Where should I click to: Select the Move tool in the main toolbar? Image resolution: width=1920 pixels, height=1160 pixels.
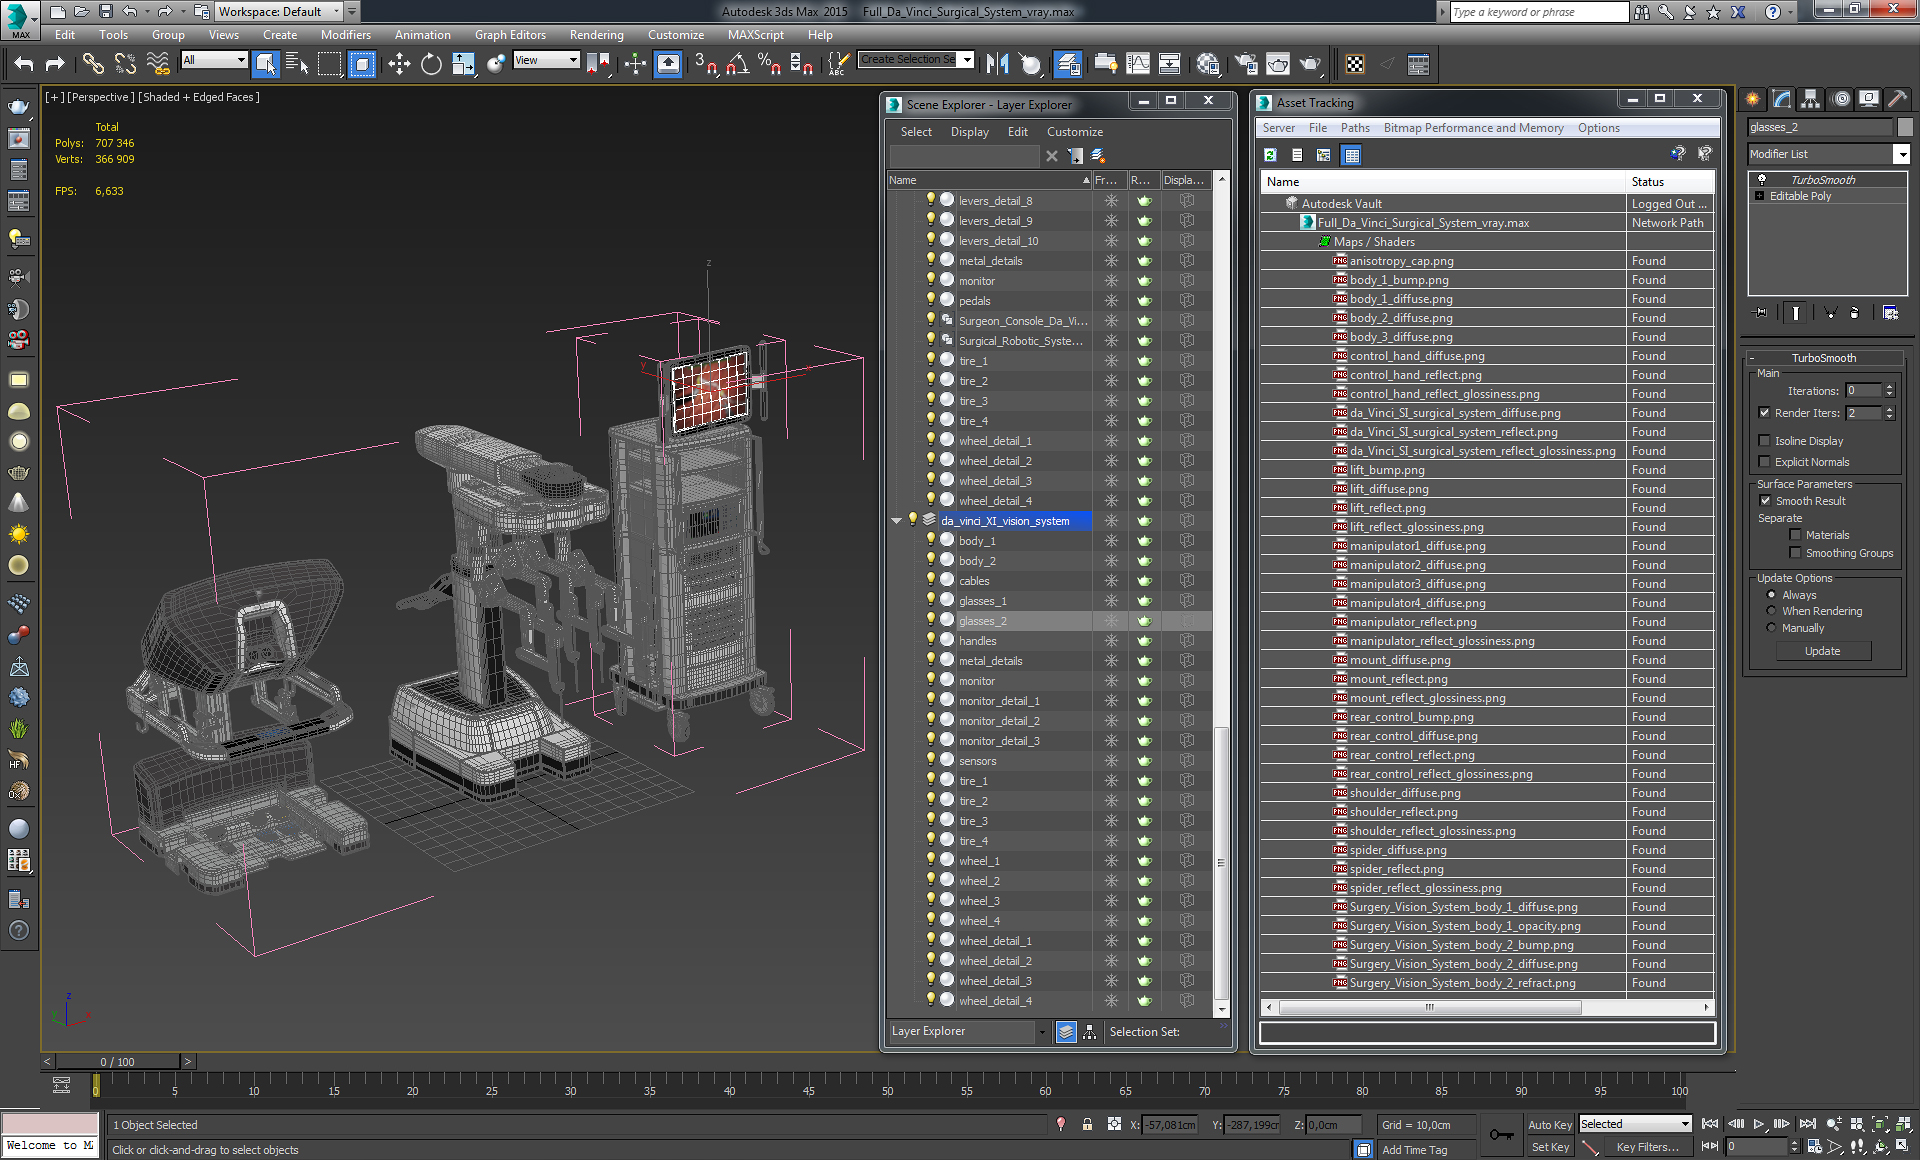(399, 64)
